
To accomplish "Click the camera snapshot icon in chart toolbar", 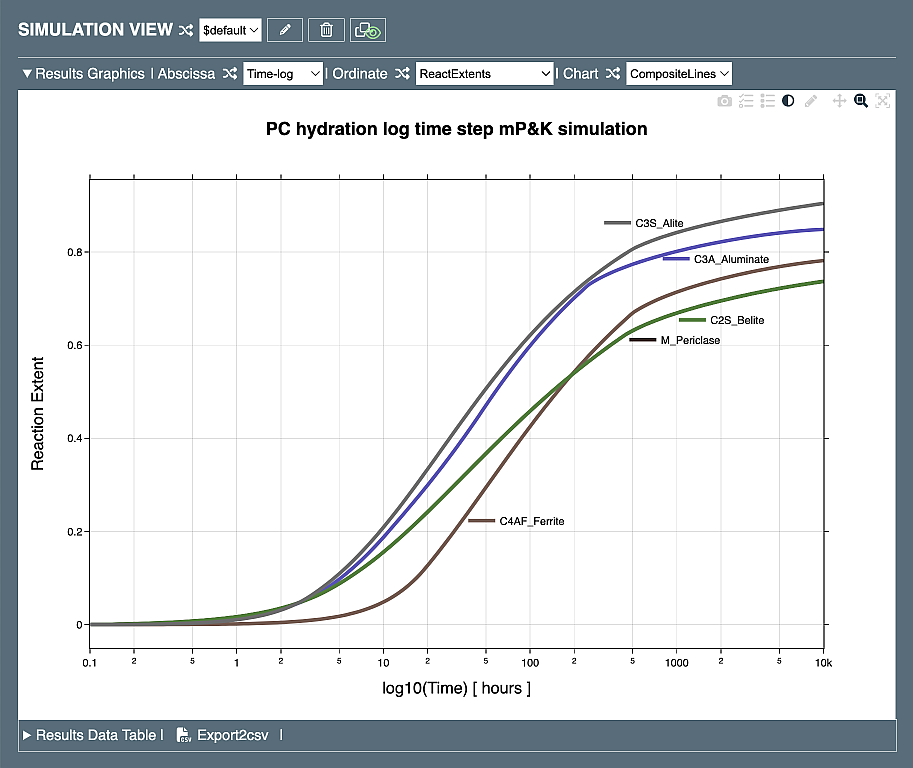I will (x=725, y=101).
